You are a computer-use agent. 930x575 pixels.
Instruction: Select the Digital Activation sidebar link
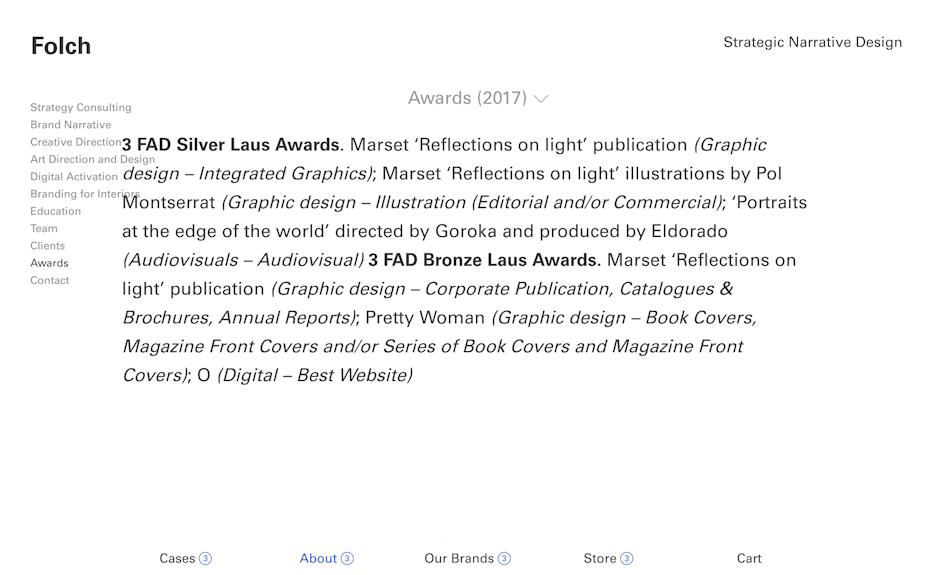tap(74, 177)
